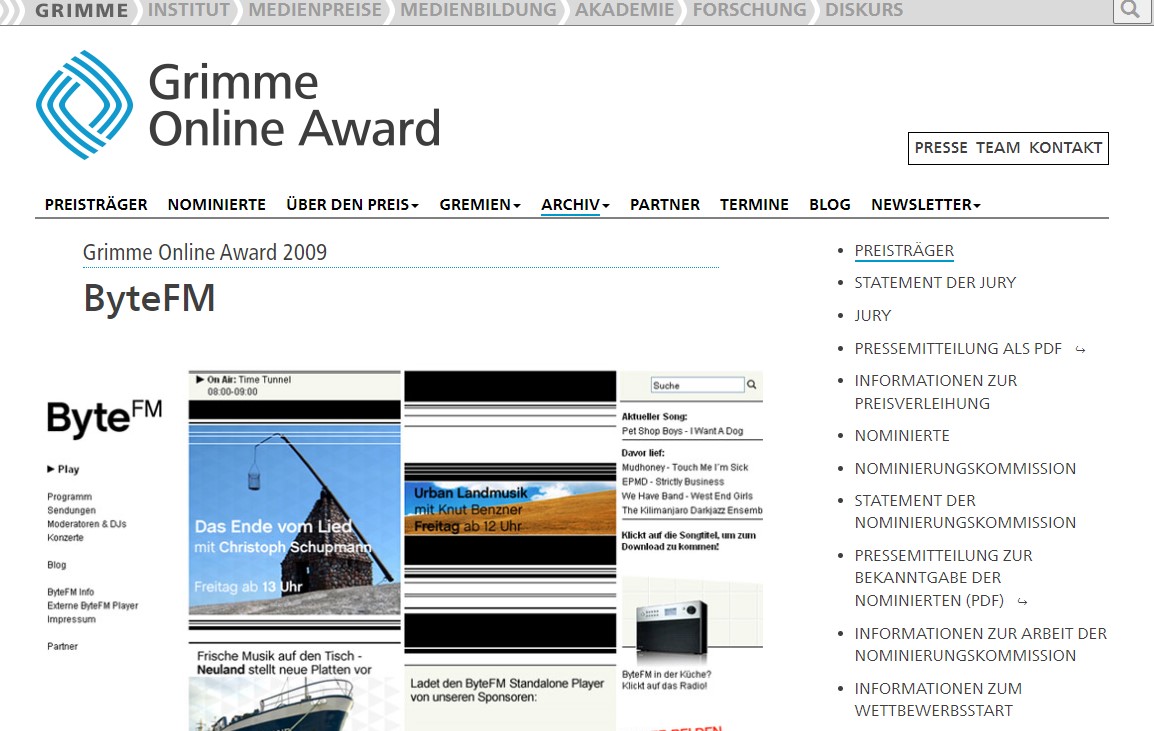Image resolution: width=1154 pixels, height=731 pixels.
Task: Open PREISTRÄGER link in sidebar
Action: [904, 250]
